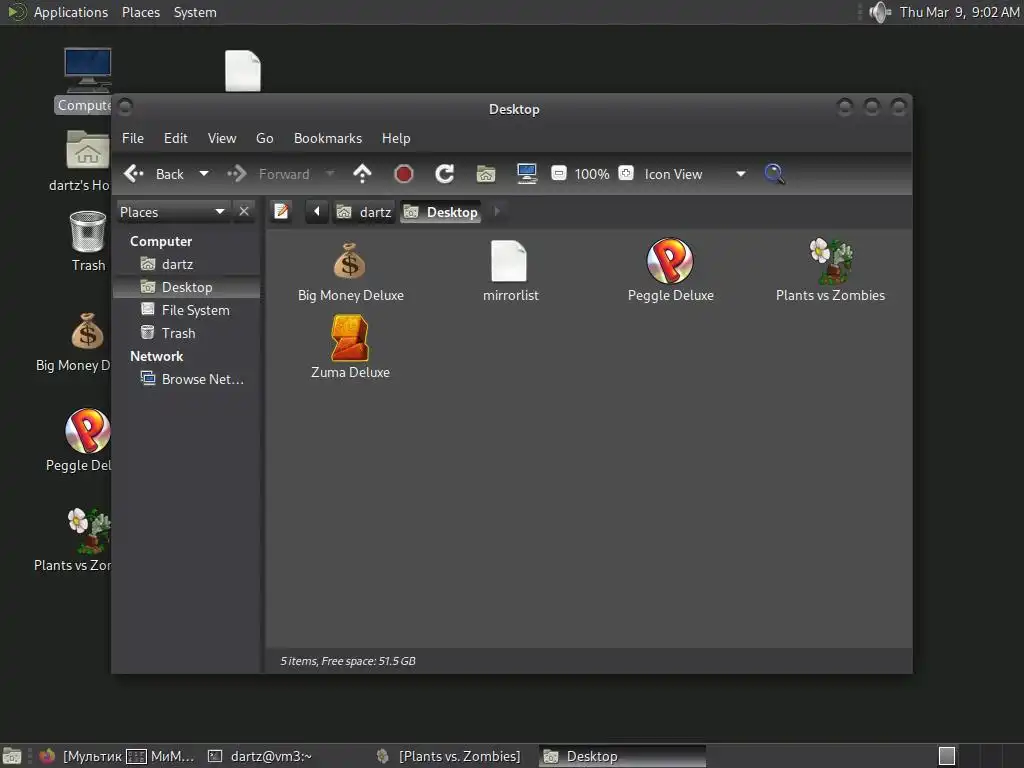Click the clock showing Thu Mar 9
Viewport: 1024px width, 768px height.
click(959, 12)
